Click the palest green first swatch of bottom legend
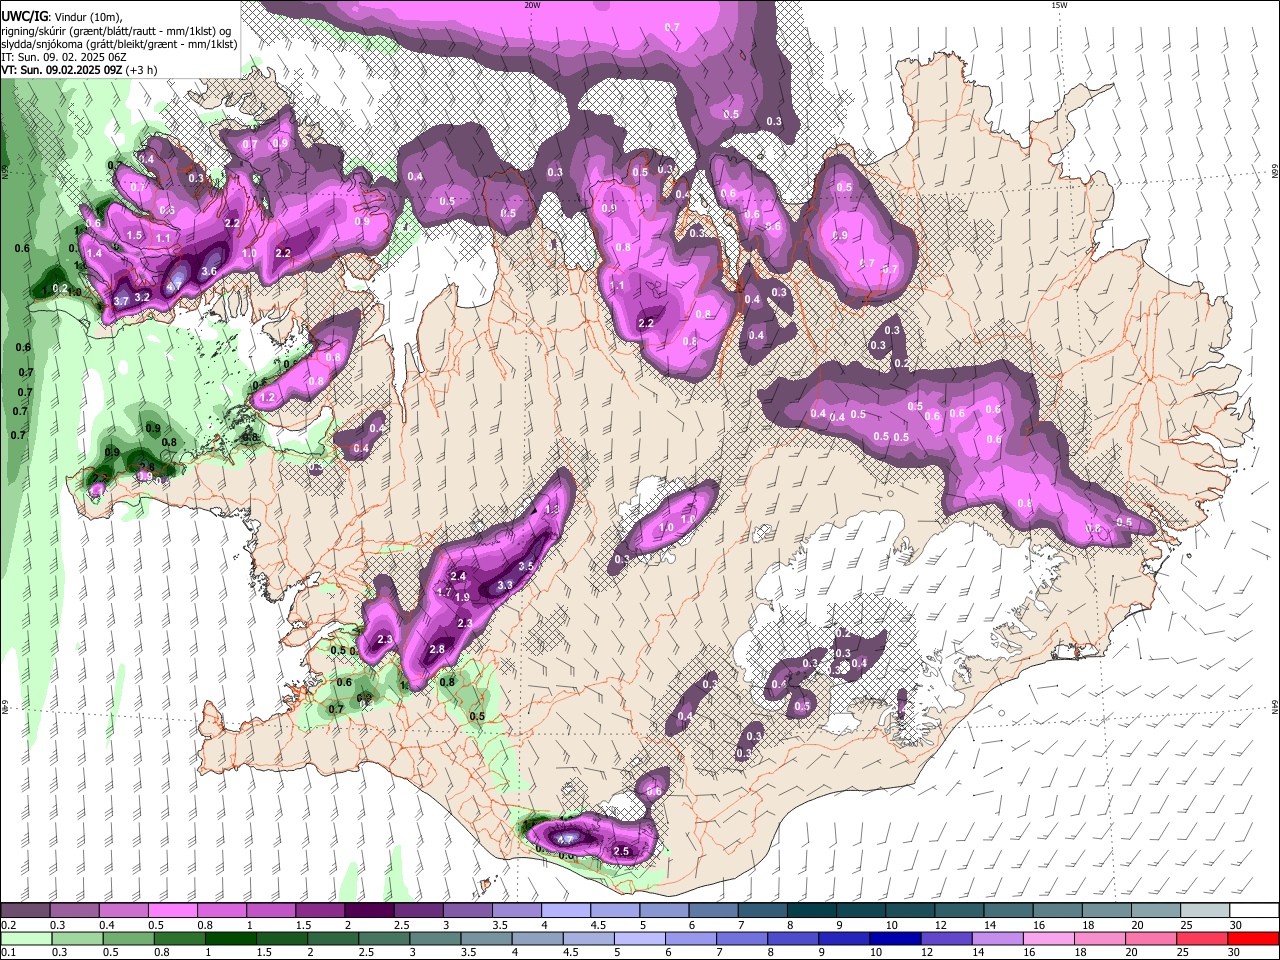The height and width of the screenshot is (960, 1280). (x=25, y=938)
